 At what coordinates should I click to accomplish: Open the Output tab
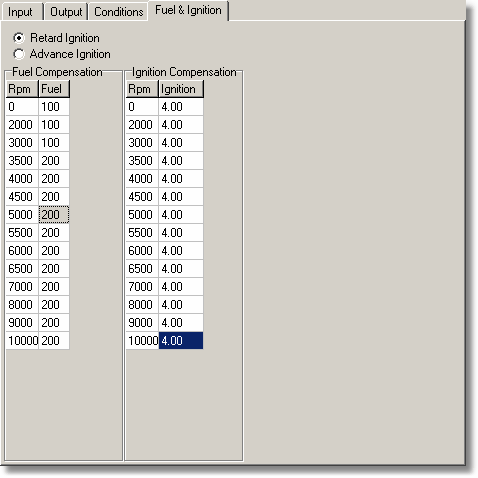point(66,12)
